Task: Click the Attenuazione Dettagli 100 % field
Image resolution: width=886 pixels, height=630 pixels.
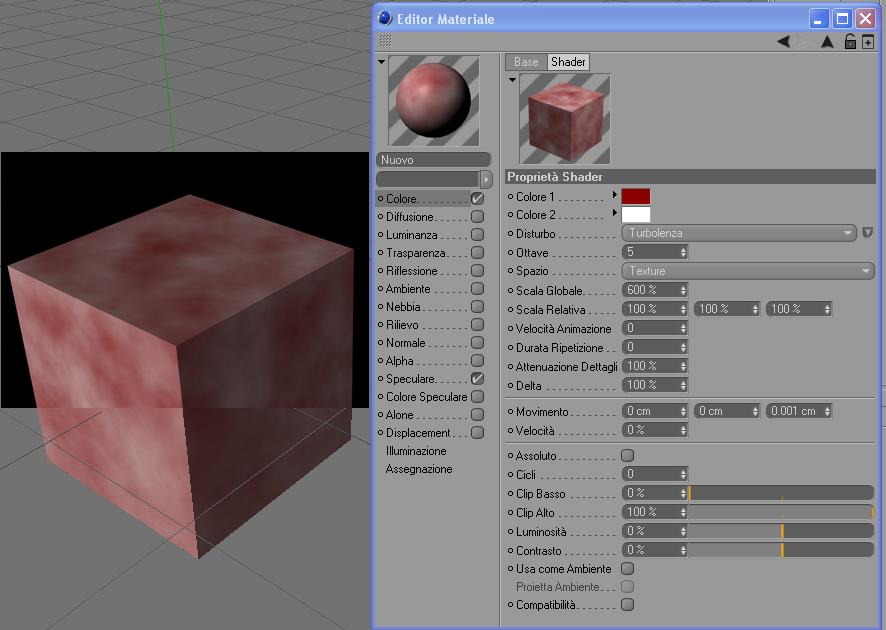Action: 654,366
